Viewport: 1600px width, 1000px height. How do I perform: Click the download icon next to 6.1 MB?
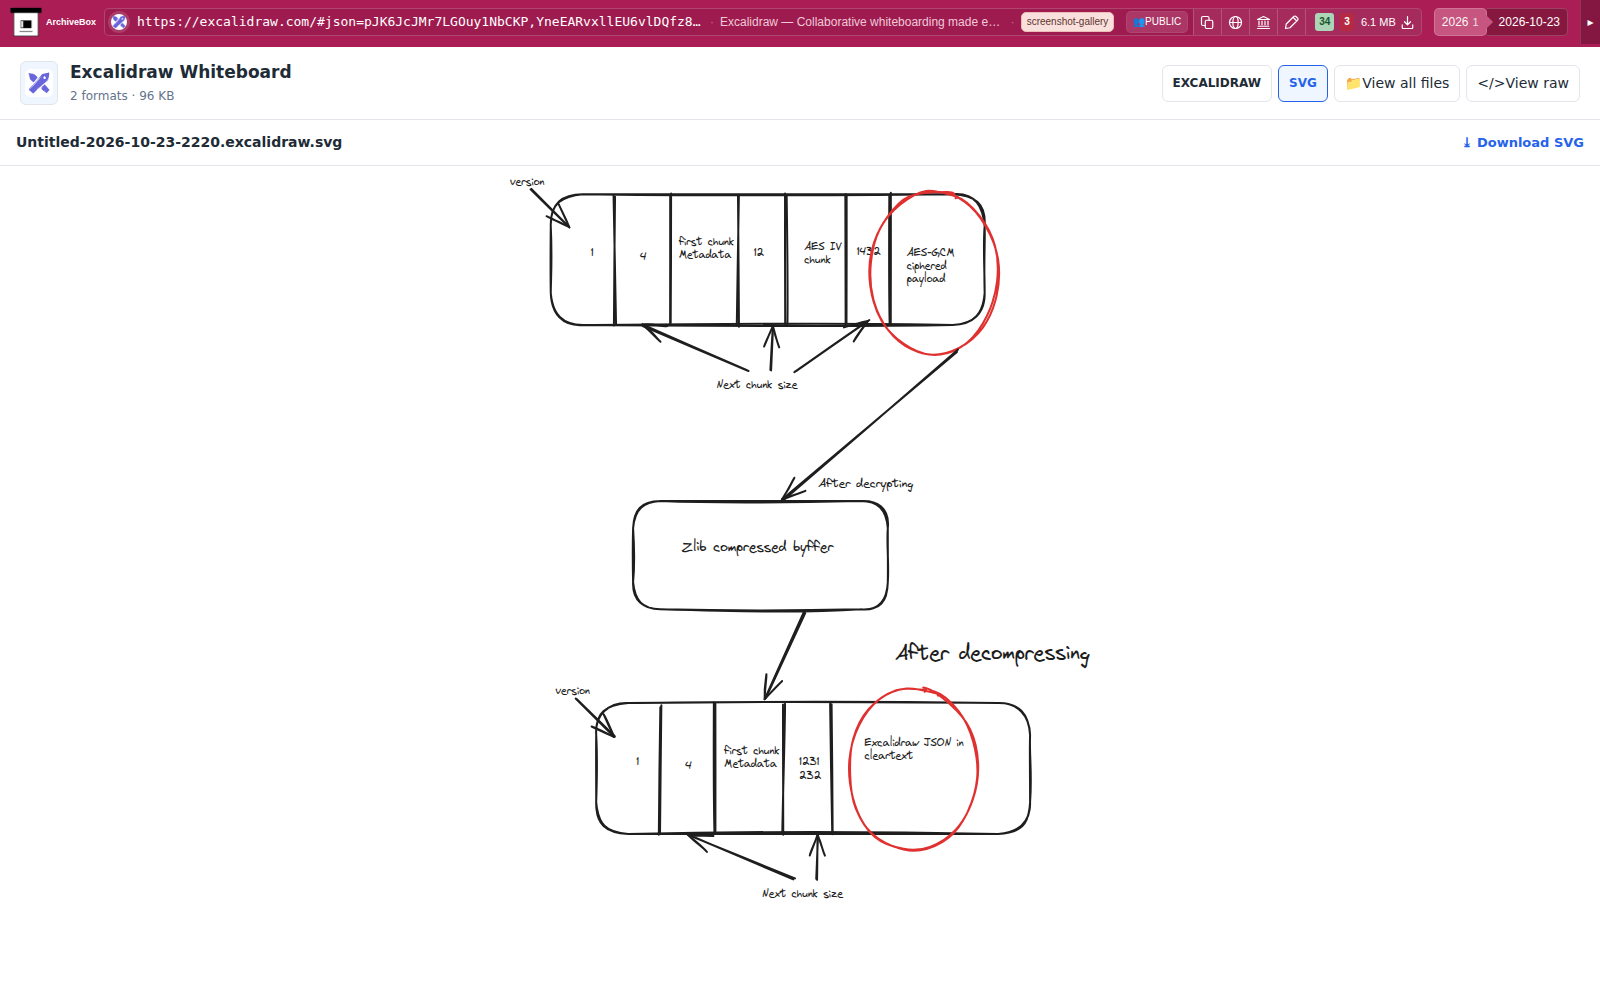[x=1407, y=22]
